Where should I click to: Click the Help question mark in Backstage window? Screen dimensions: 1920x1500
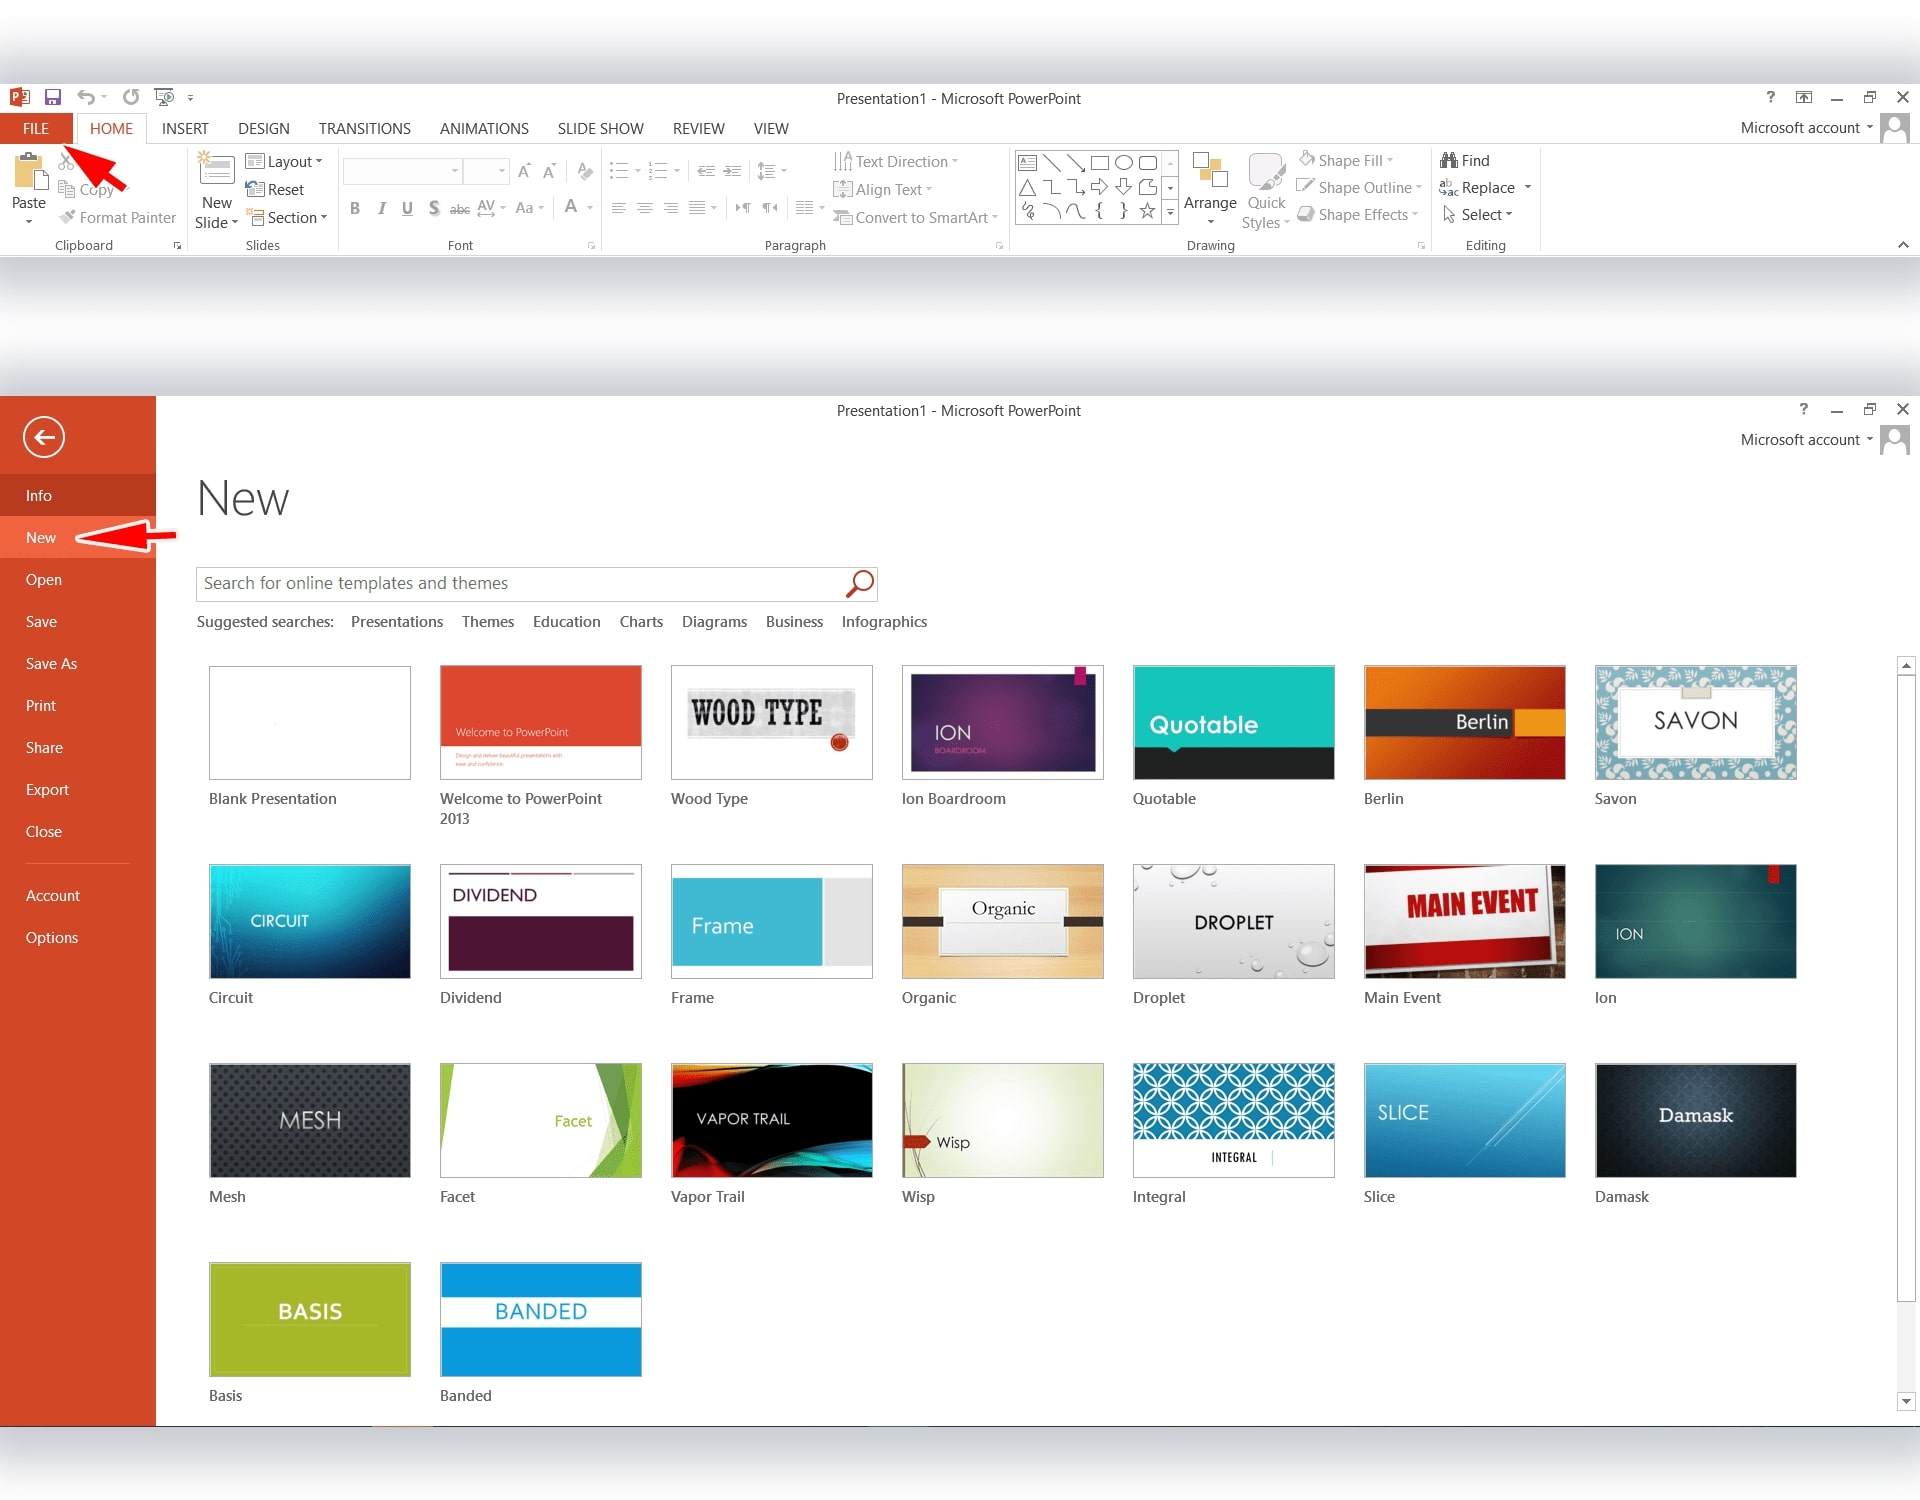tap(1804, 409)
